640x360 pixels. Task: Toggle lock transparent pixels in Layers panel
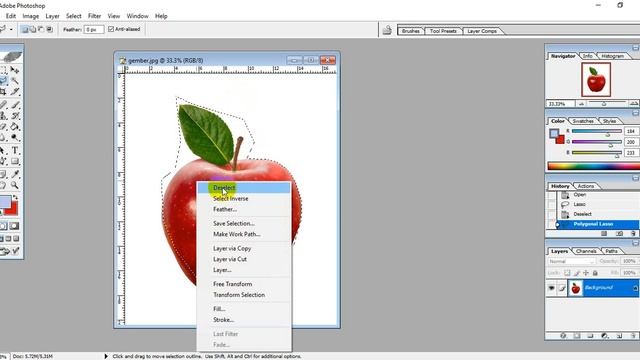[567, 273]
